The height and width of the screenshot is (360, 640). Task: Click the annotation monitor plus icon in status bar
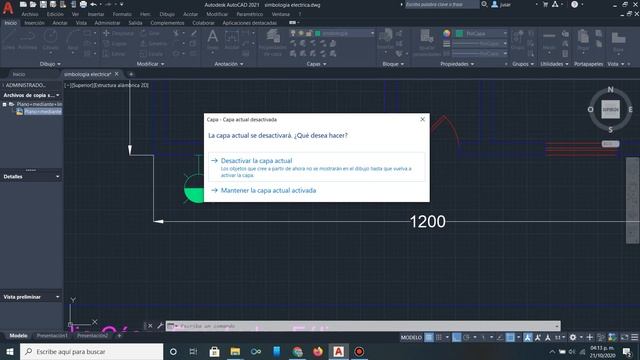(589, 337)
